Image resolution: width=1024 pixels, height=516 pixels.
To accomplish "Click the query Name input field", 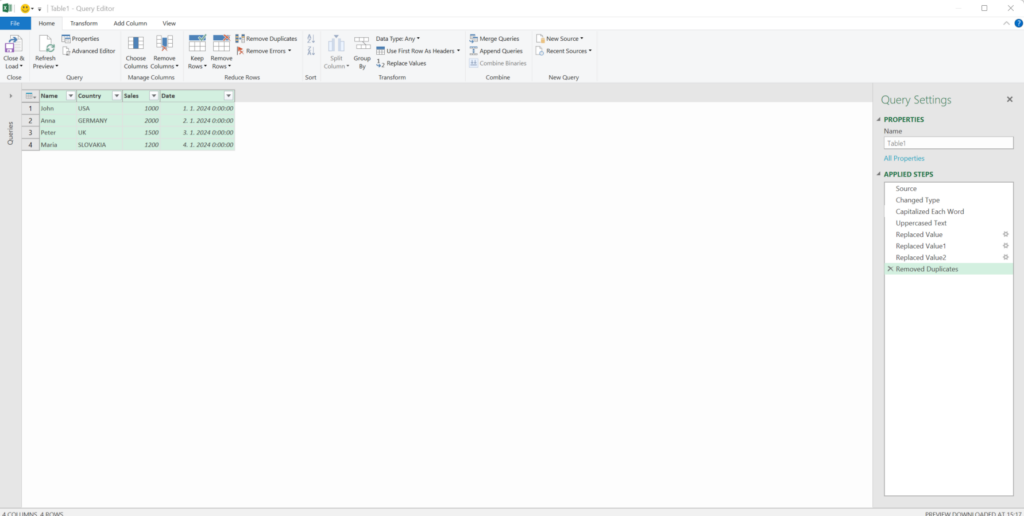I will pos(948,143).
